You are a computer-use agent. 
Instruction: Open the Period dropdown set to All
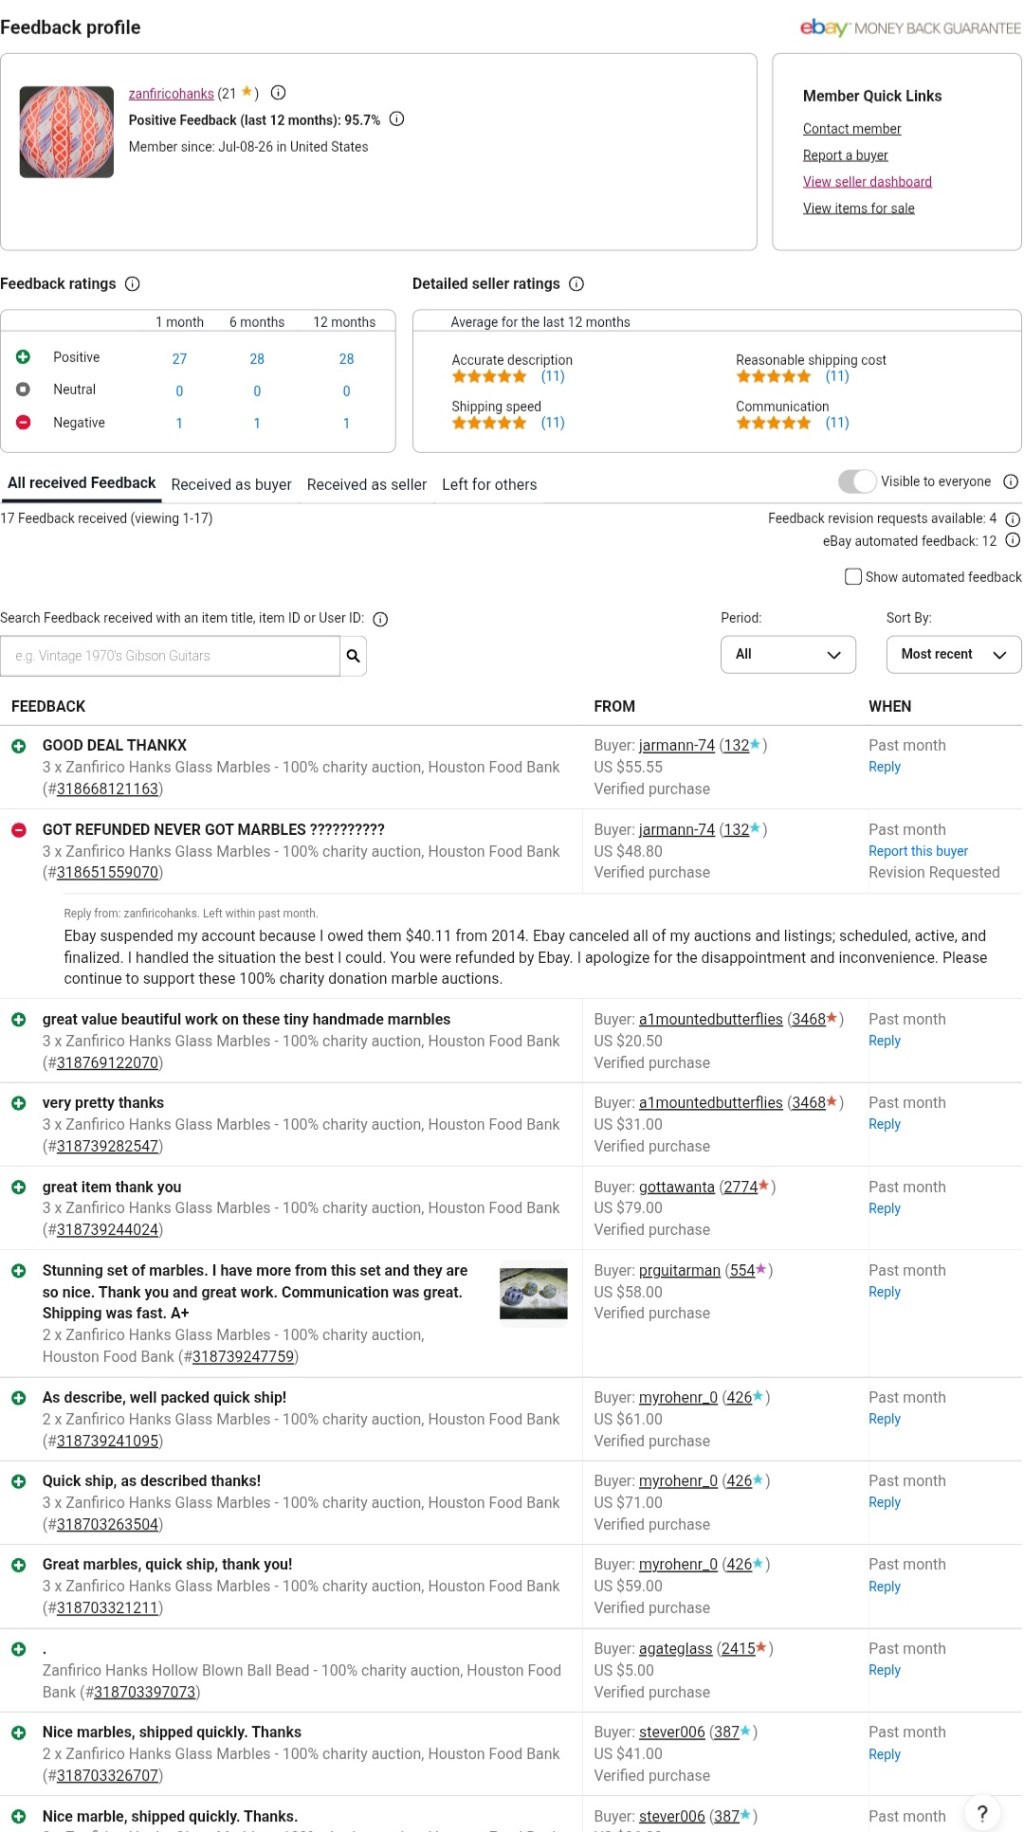click(788, 655)
